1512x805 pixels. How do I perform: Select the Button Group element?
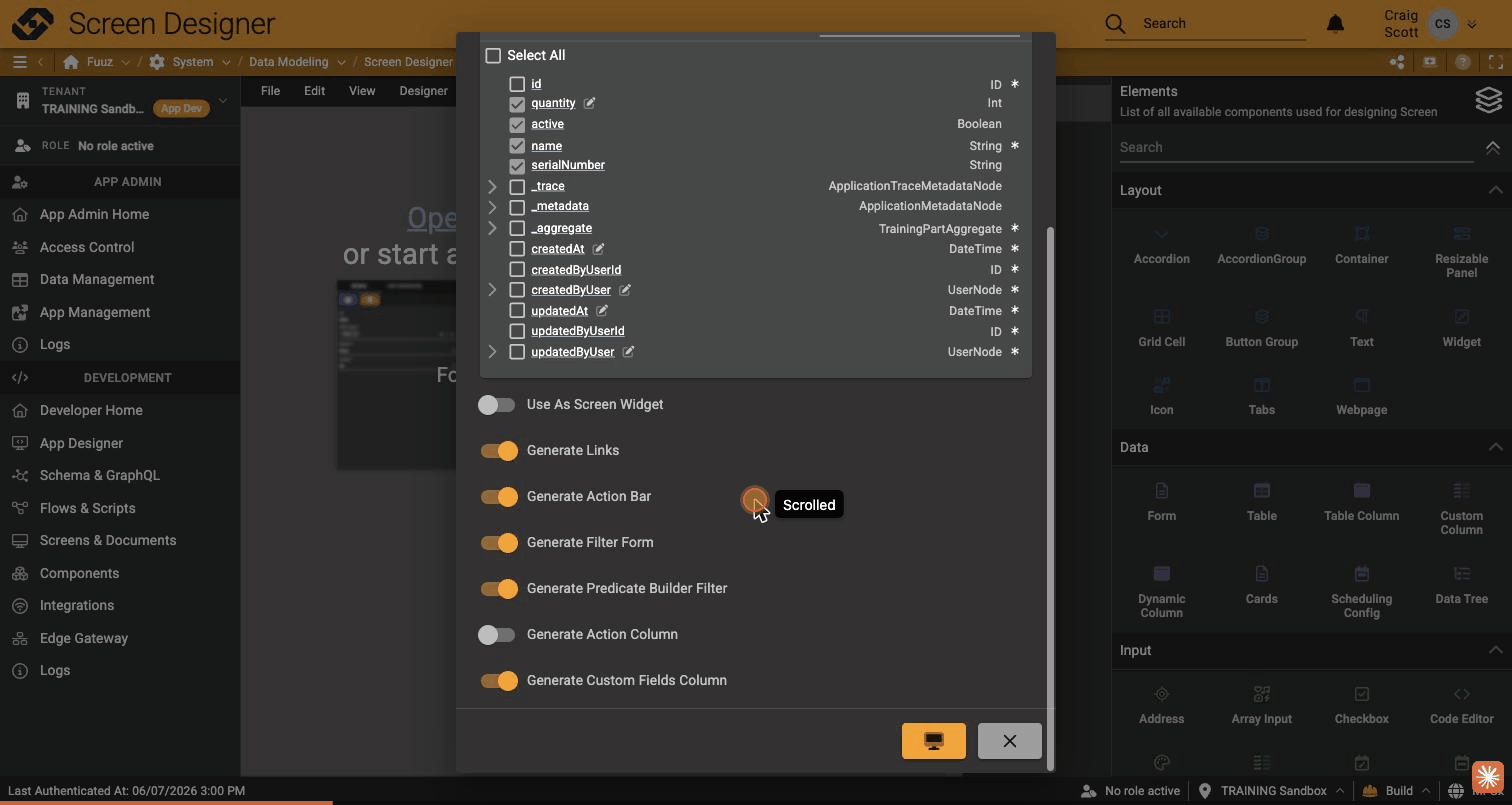(x=1261, y=328)
